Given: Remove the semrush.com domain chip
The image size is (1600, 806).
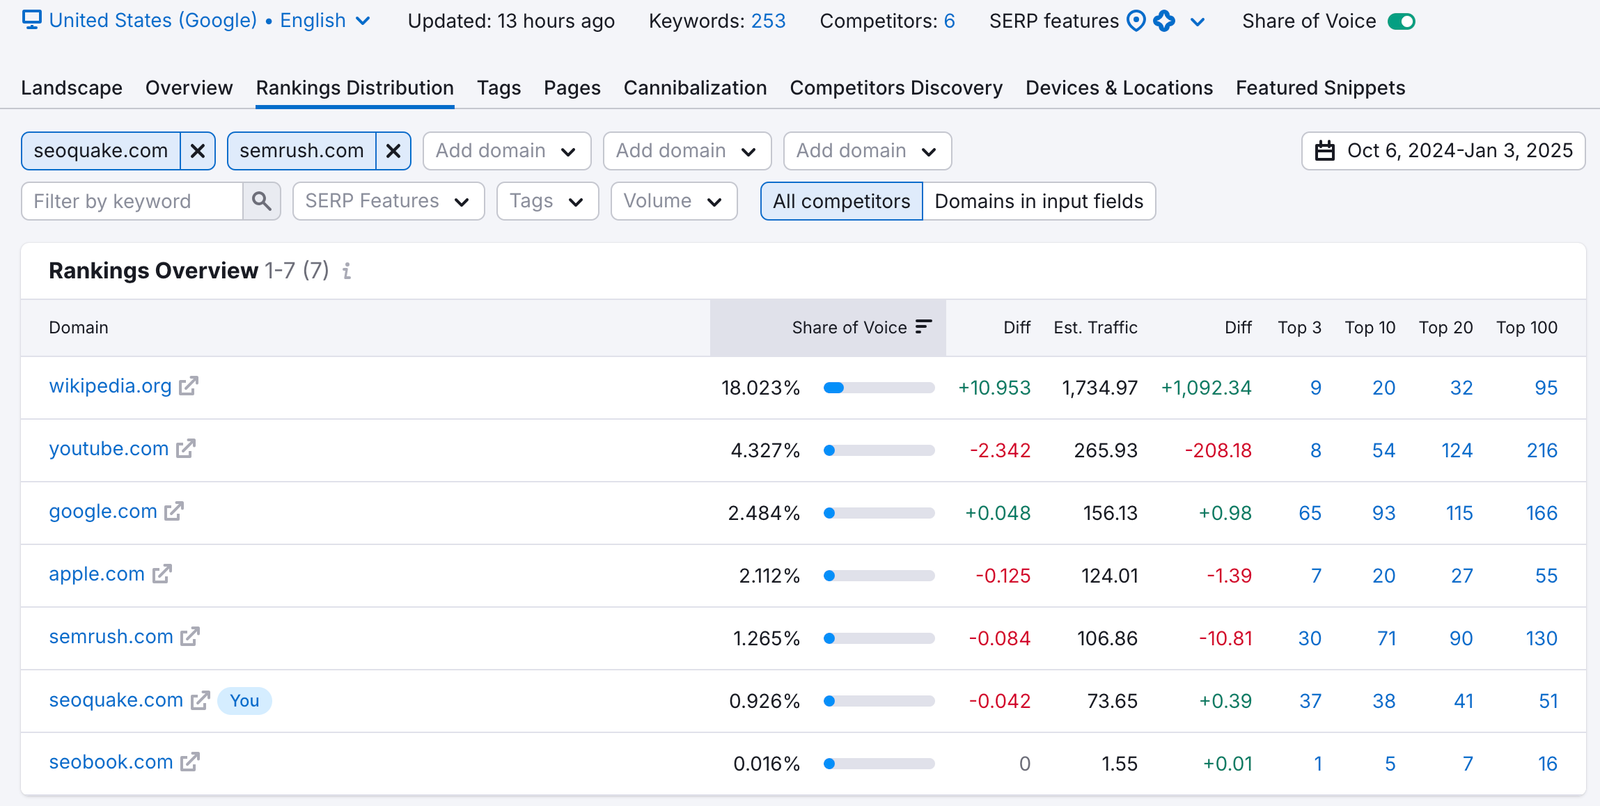Looking at the screenshot, I should [x=393, y=151].
